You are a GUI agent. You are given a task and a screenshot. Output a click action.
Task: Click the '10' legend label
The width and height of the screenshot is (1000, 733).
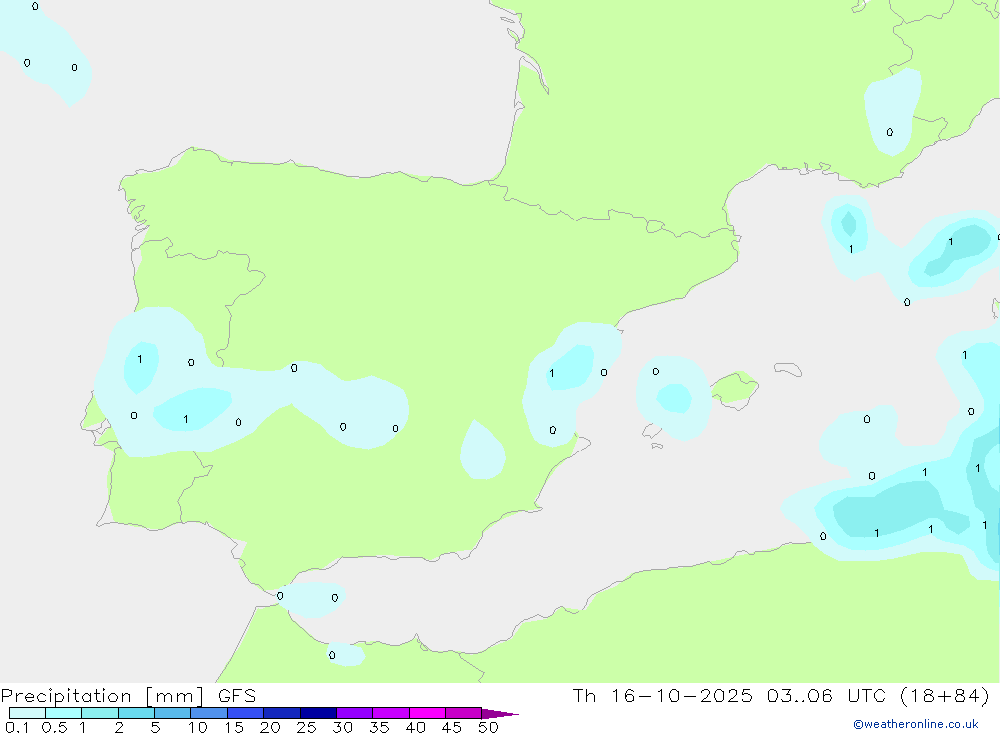pyautogui.click(x=197, y=727)
